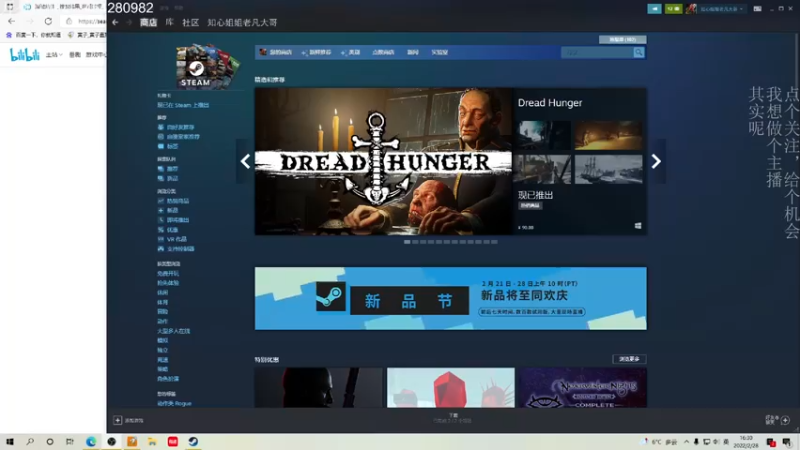Browse the 免费开玩 genre

coord(168,273)
